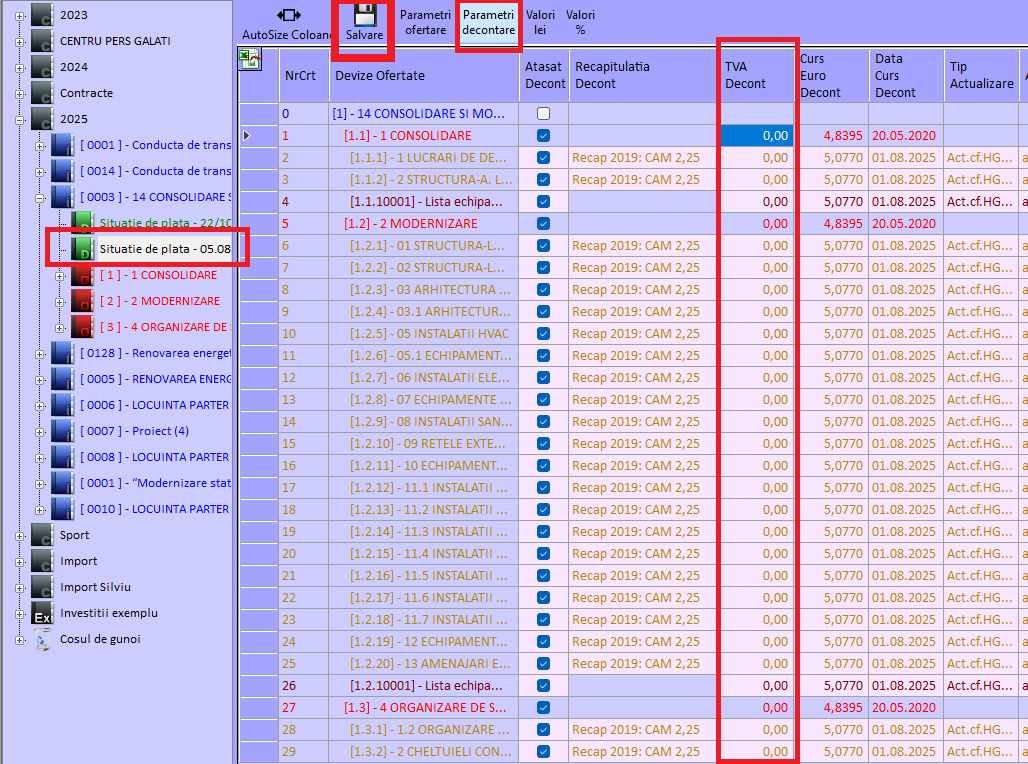The image size is (1028, 764).
Task: Click the Investitii exemplu folder icon
Action: (43, 613)
